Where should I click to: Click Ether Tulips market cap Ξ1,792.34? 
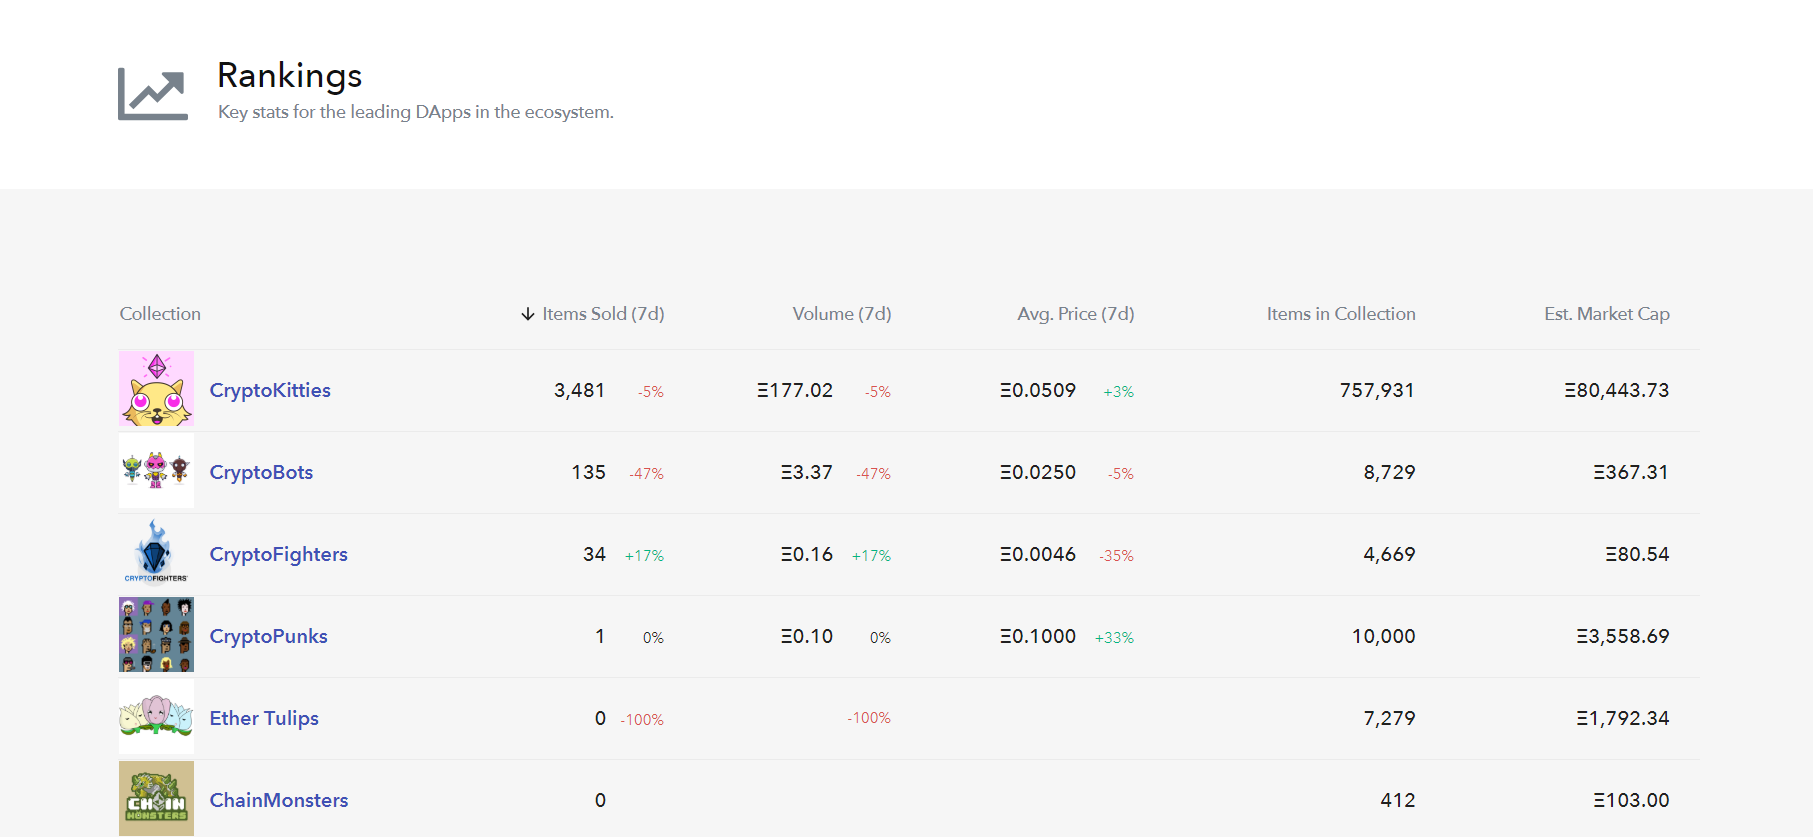[1623, 718]
